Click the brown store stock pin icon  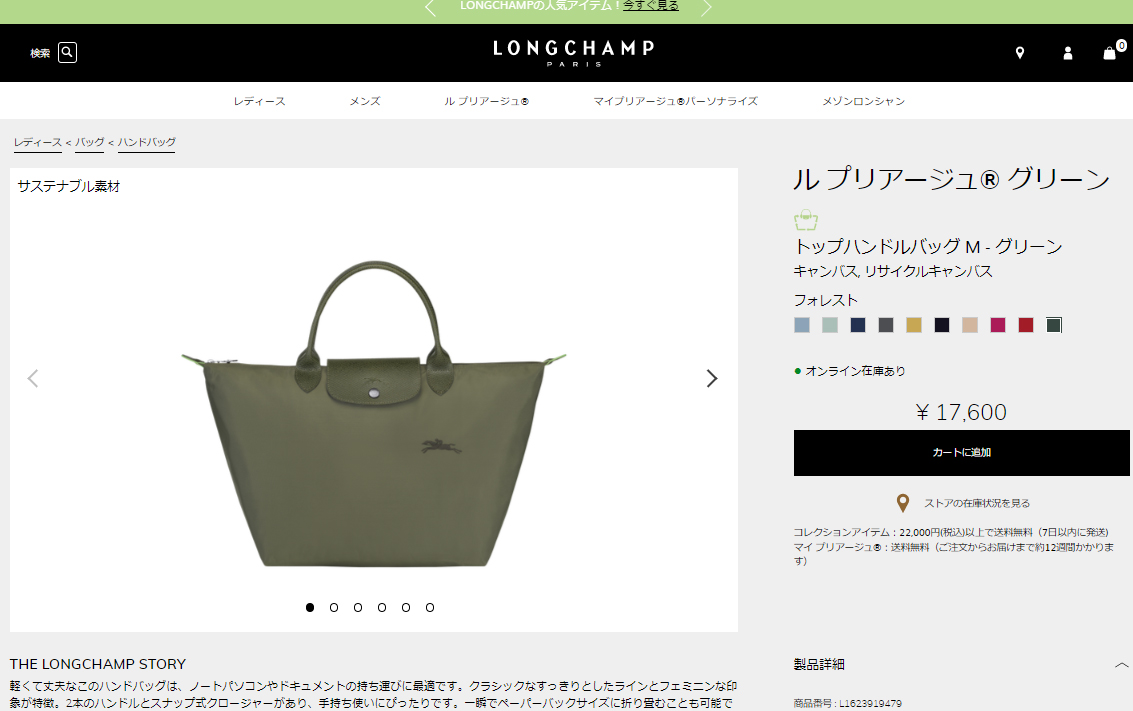(x=902, y=503)
